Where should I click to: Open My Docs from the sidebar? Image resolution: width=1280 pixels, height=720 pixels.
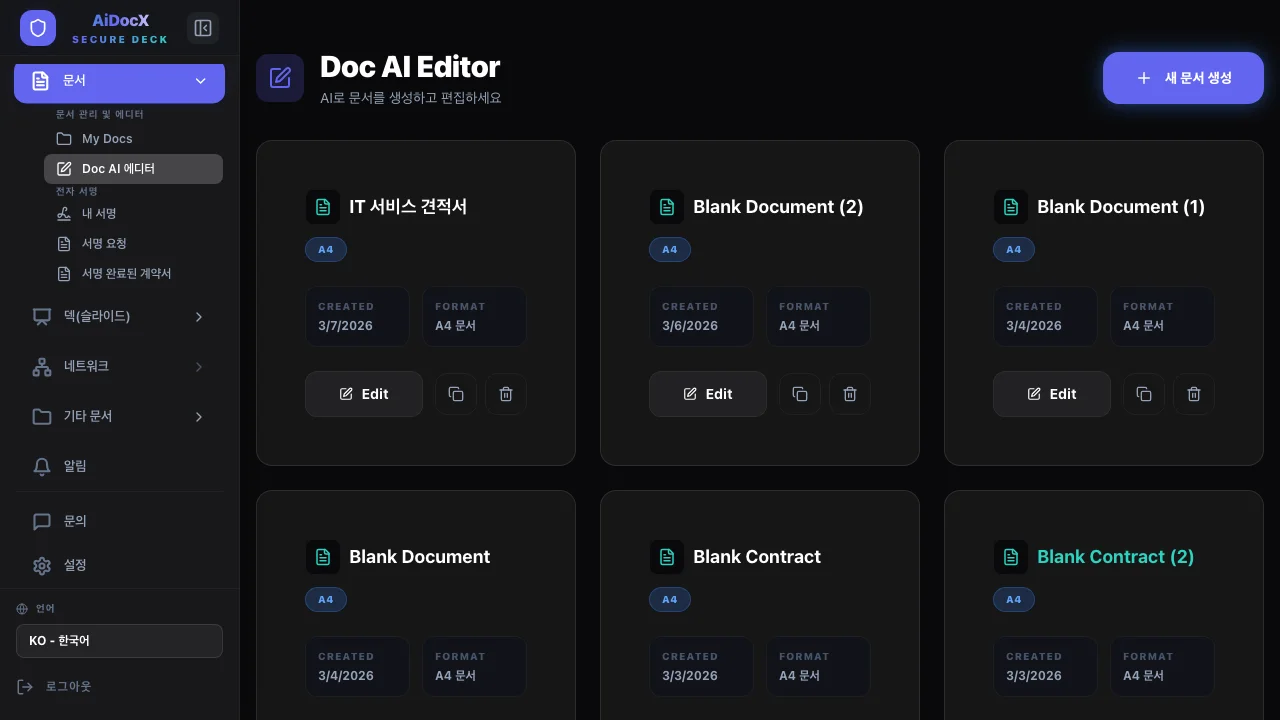click(107, 138)
